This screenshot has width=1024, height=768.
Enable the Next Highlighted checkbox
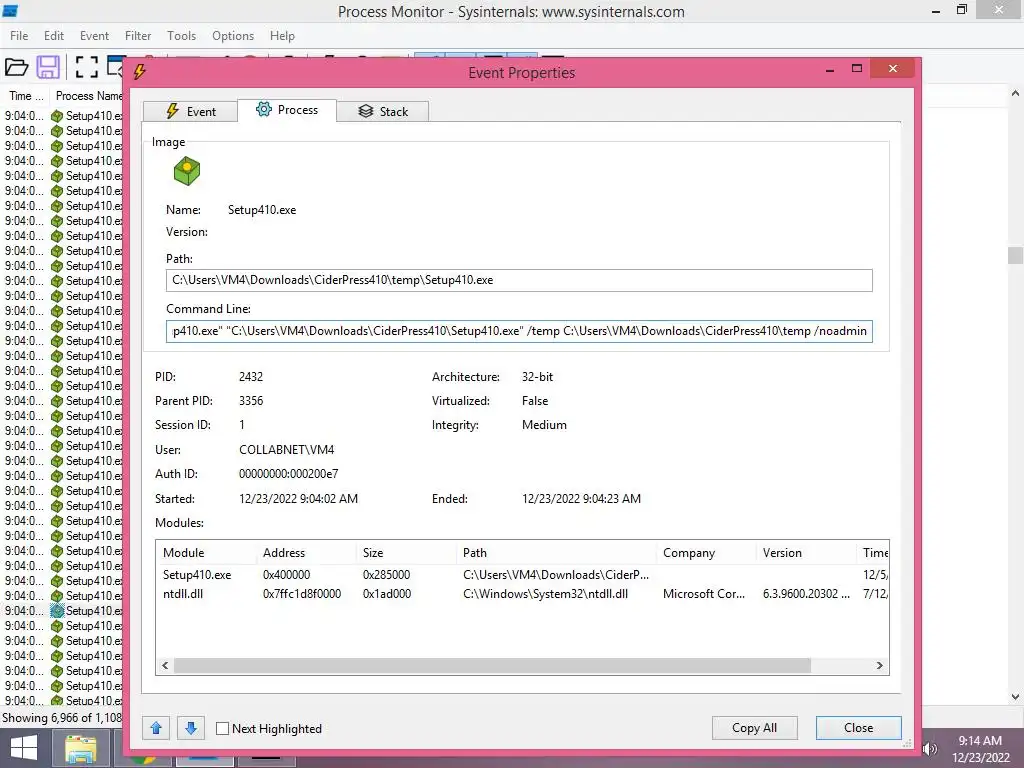point(223,728)
